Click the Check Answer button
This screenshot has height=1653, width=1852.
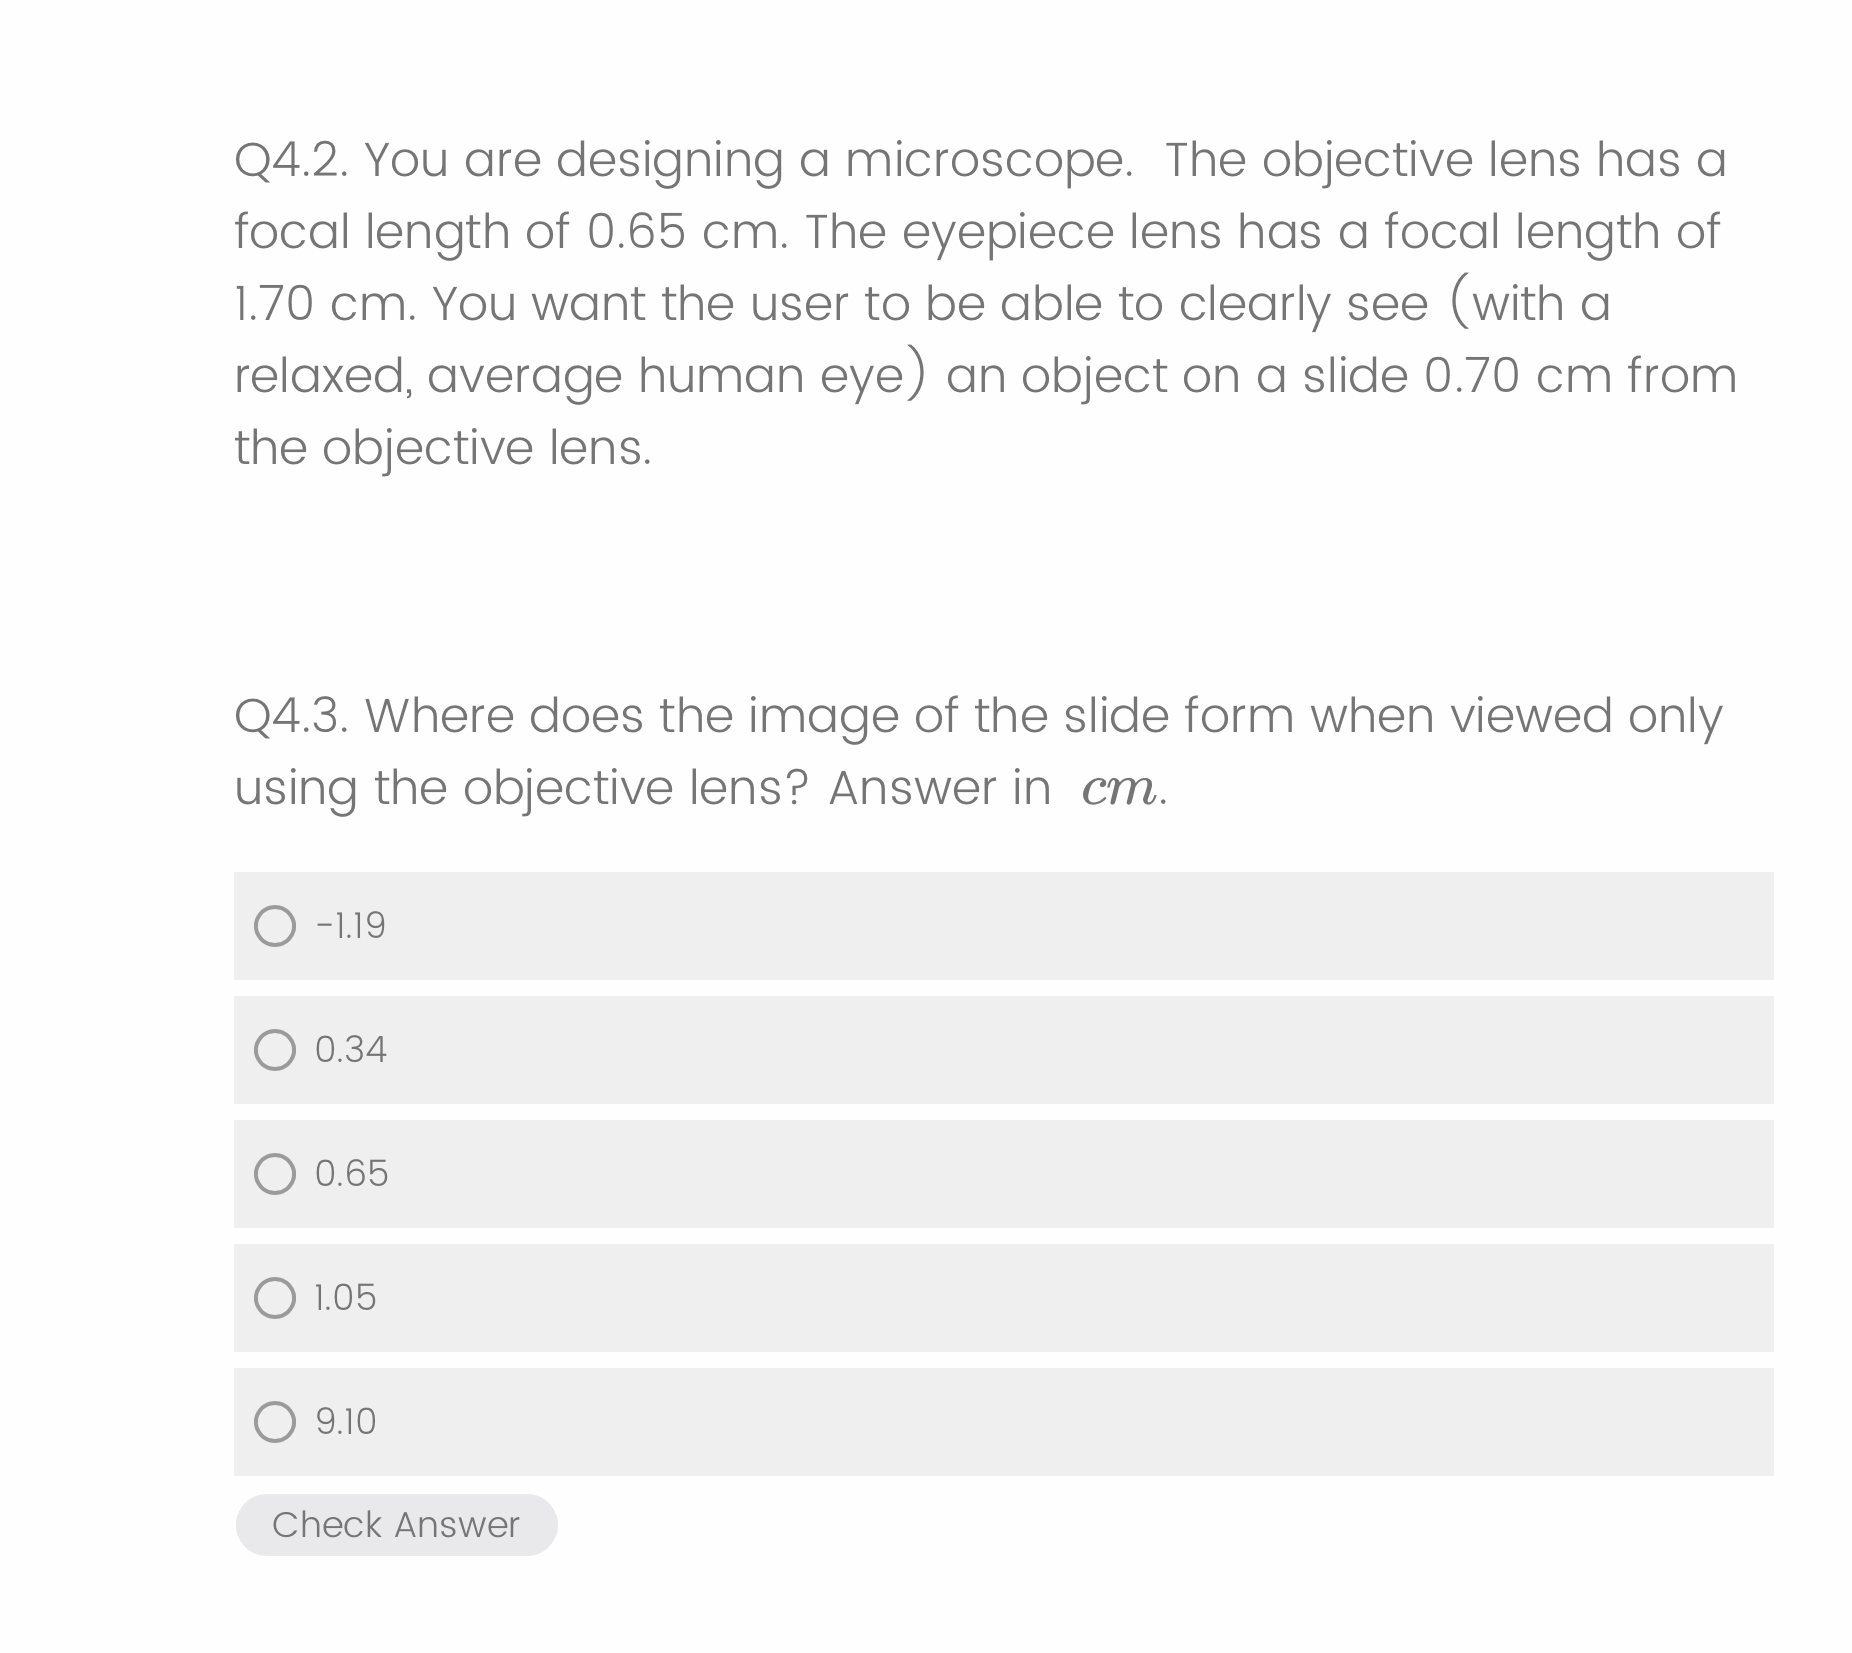pyautogui.click(x=396, y=1524)
